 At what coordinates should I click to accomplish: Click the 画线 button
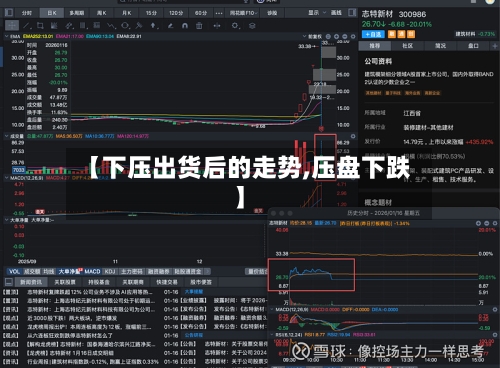point(336,13)
